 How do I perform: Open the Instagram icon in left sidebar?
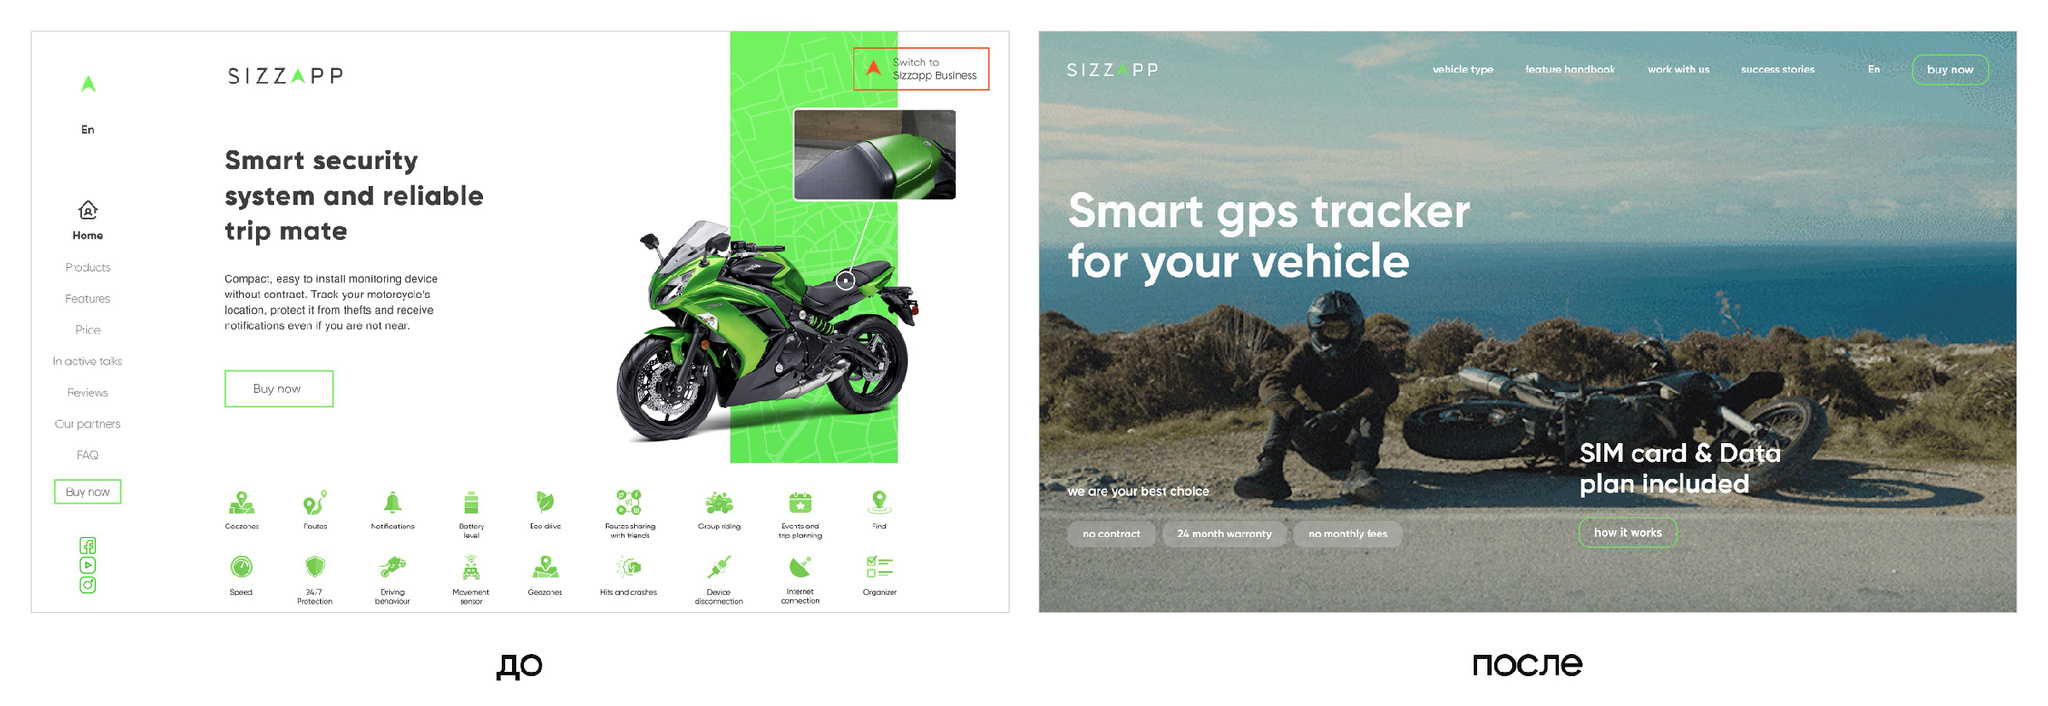click(x=88, y=585)
